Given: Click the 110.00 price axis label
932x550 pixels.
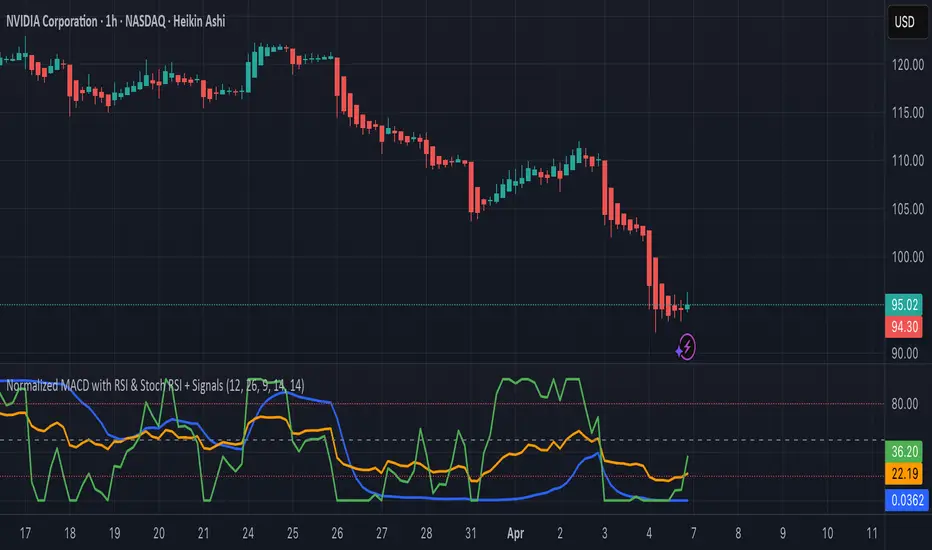Looking at the screenshot, I should (908, 161).
